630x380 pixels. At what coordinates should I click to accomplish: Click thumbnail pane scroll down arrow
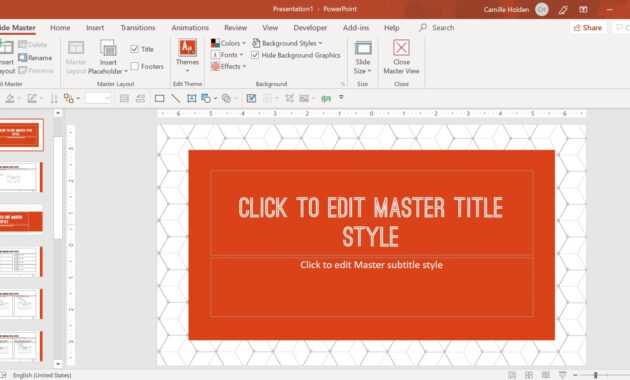(x=58, y=364)
